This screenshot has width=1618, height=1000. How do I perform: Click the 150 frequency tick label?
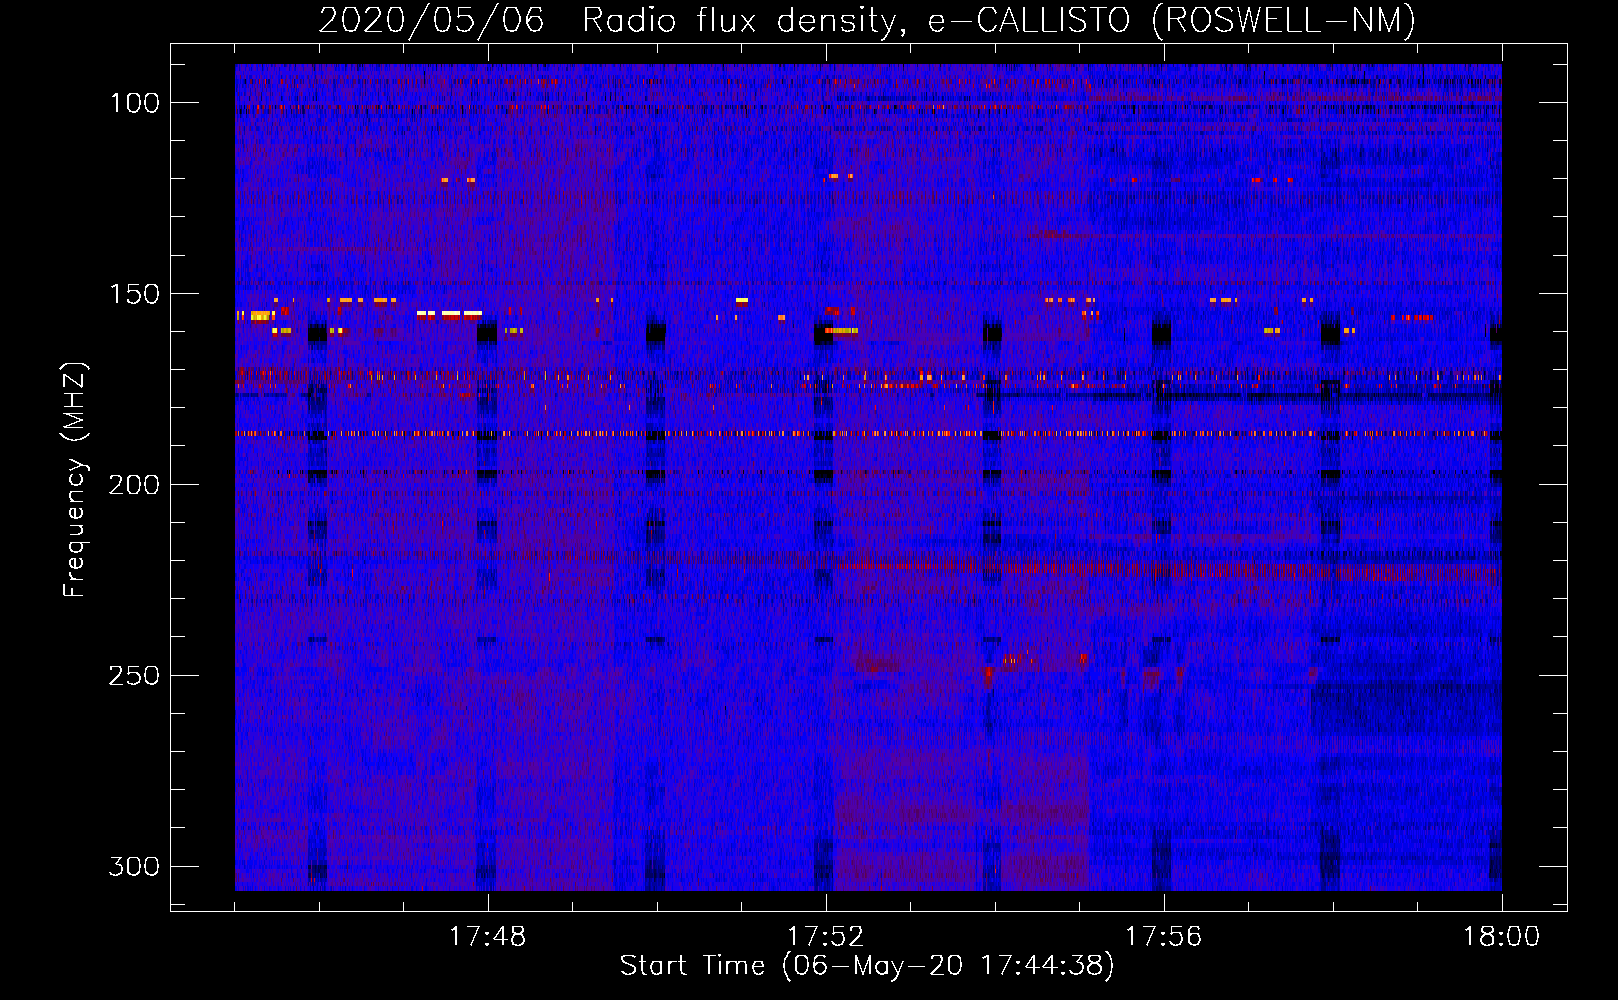click(134, 294)
